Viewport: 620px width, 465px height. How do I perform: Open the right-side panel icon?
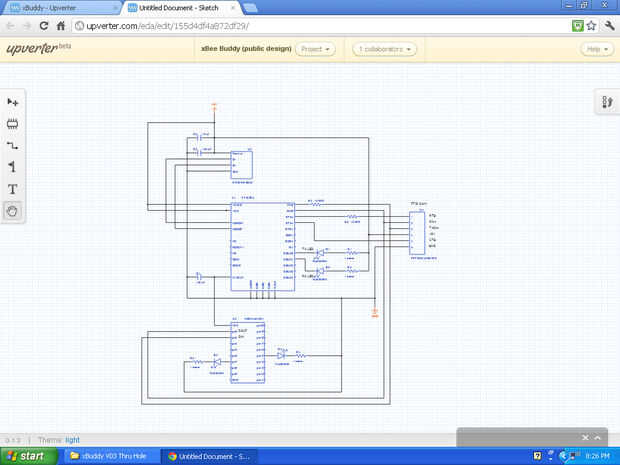(x=607, y=102)
